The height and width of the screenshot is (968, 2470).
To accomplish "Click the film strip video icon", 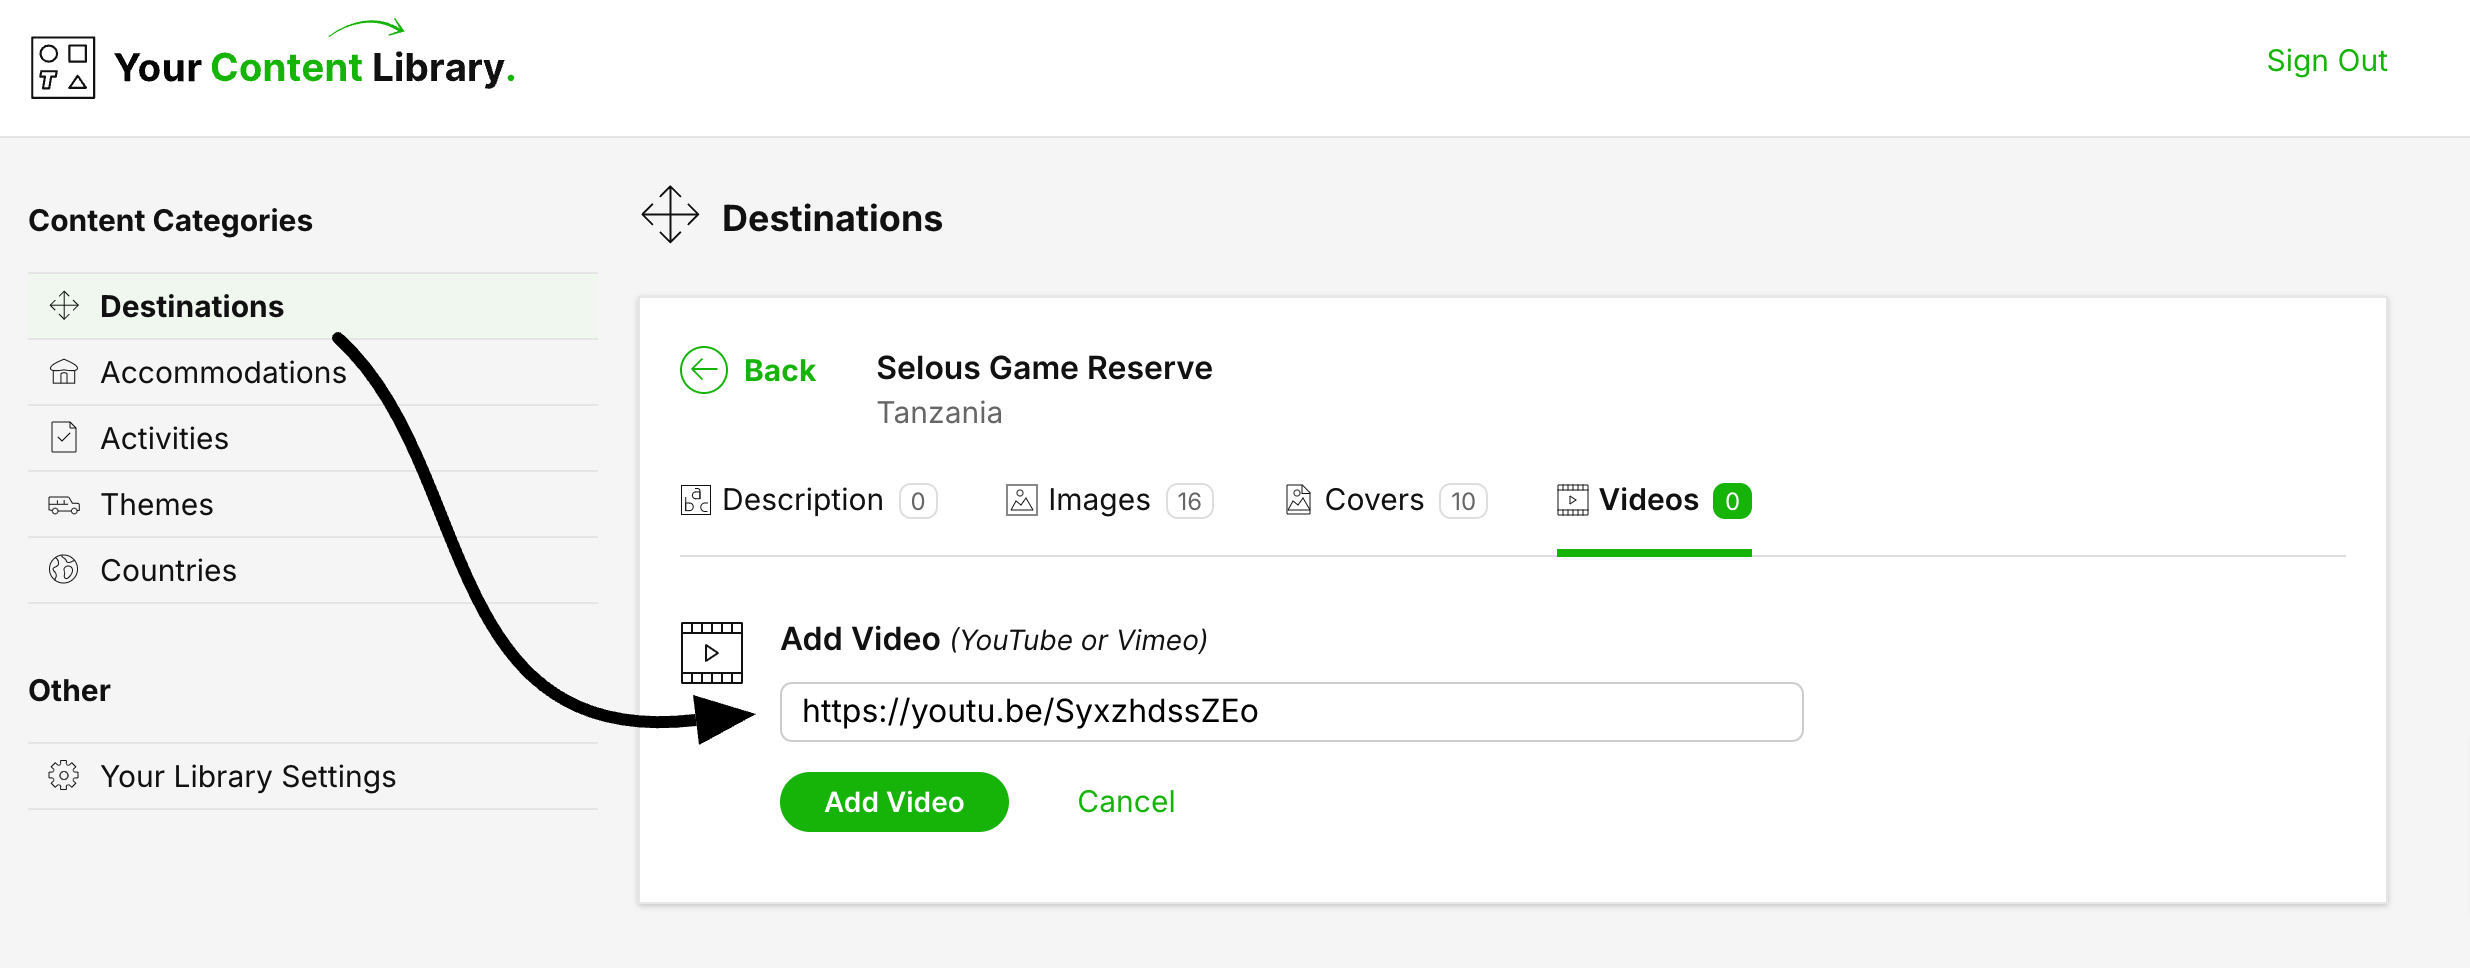I will [x=712, y=653].
